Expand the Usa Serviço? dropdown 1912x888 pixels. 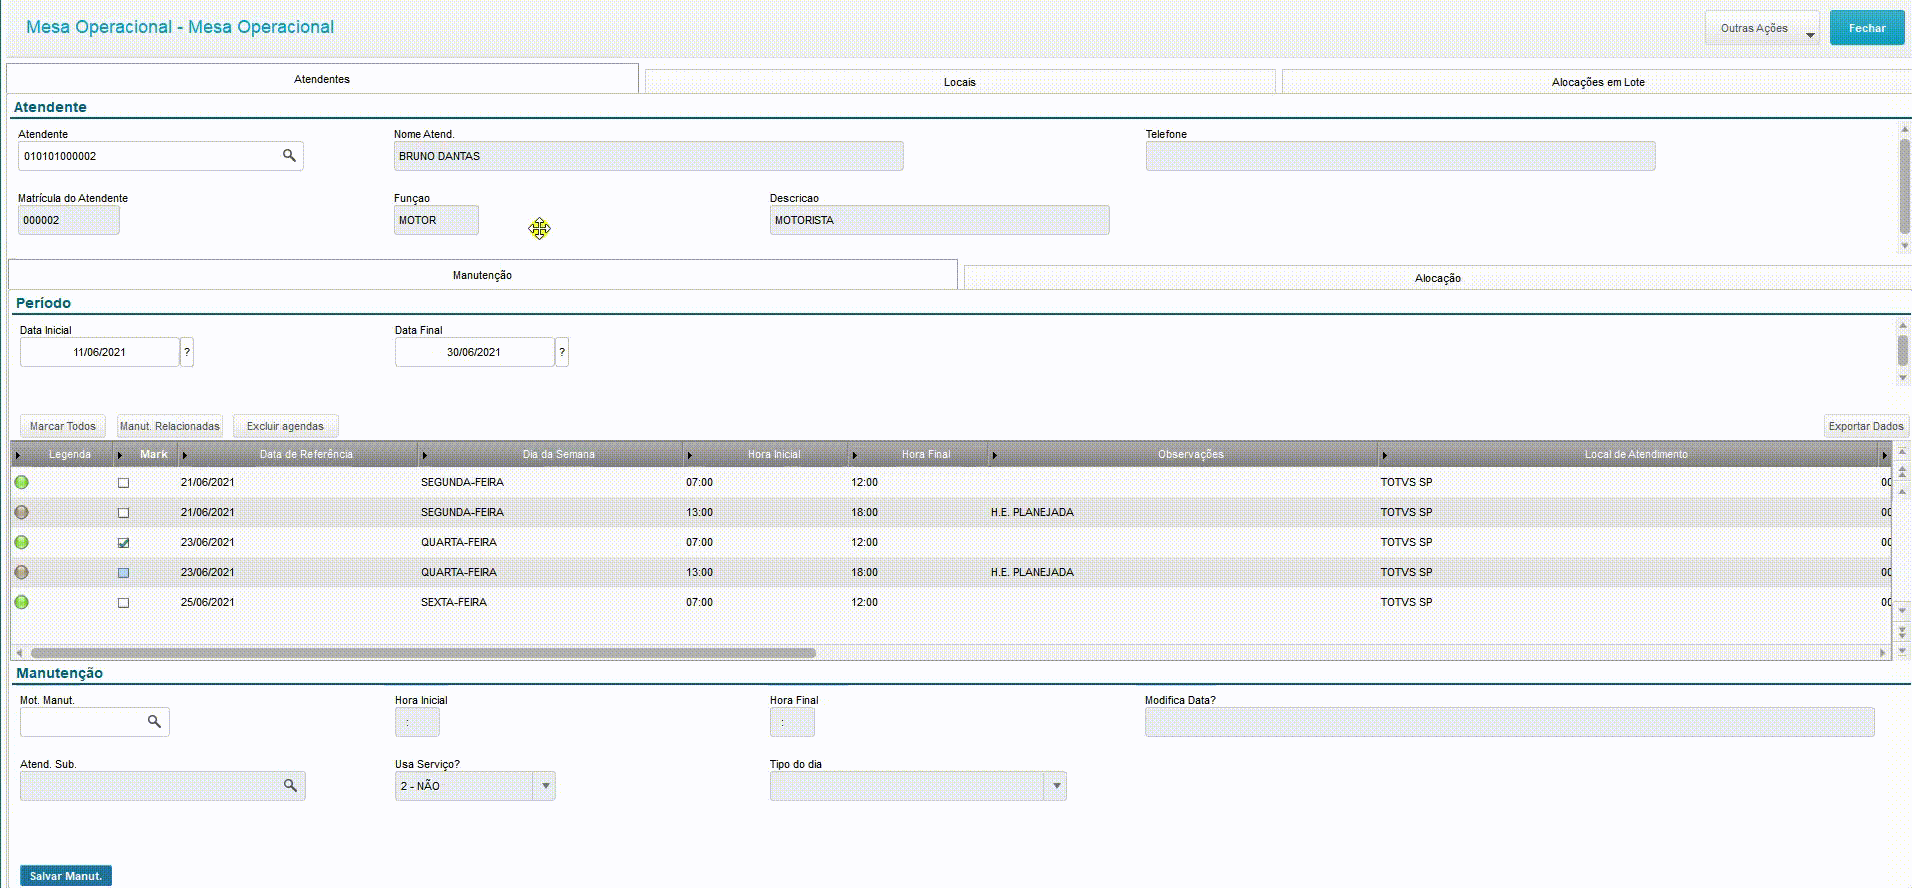[545, 786]
